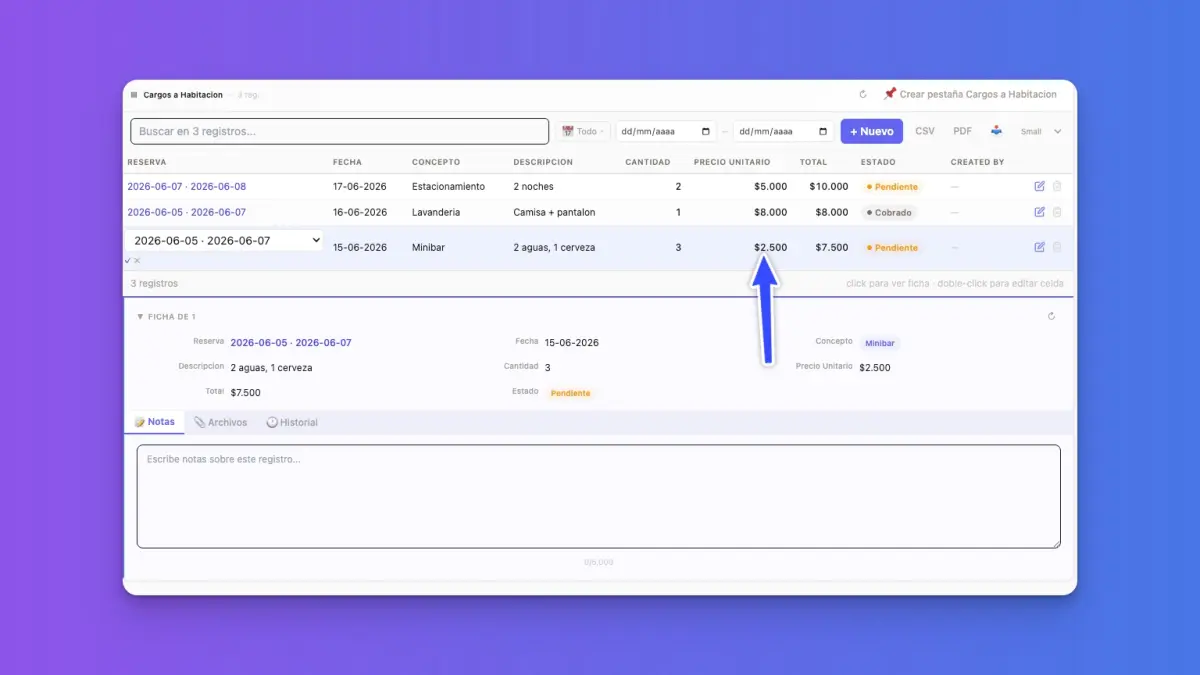This screenshot has width=1200, height=675.
Task: Delete the Lavanderia row using trash icon
Action: (x=1057, y=212)
